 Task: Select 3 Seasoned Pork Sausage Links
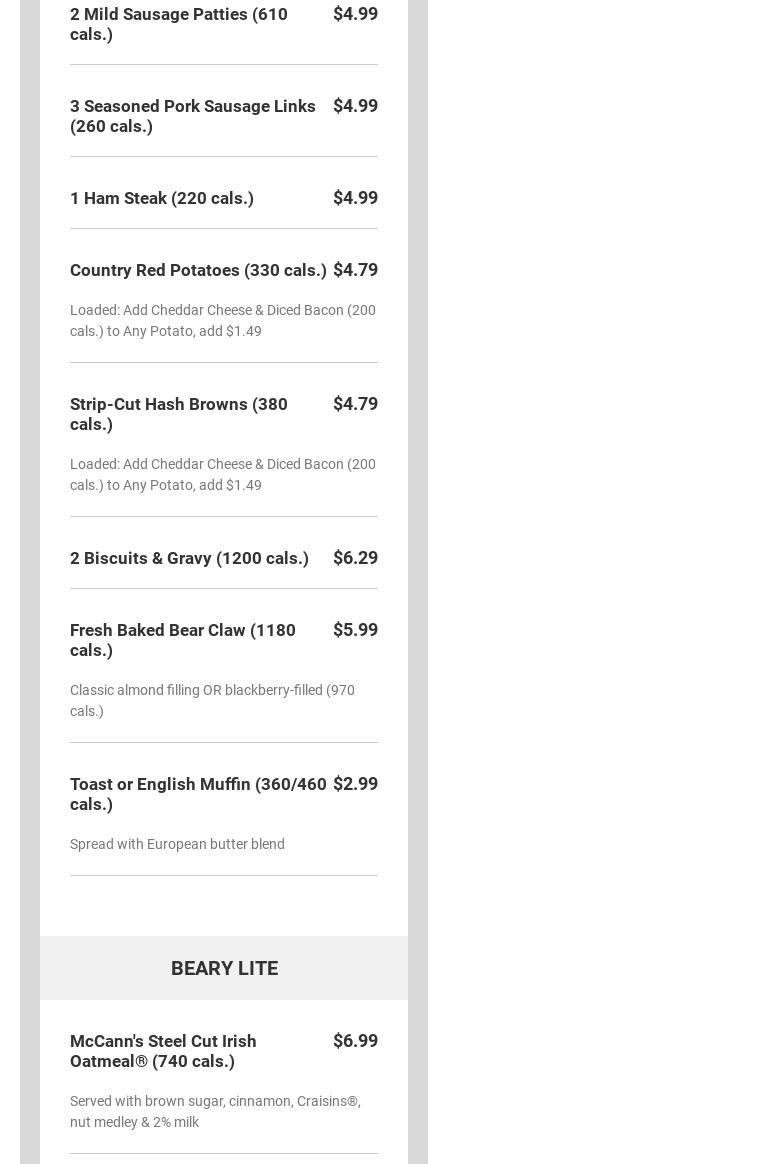coord(192,116)
